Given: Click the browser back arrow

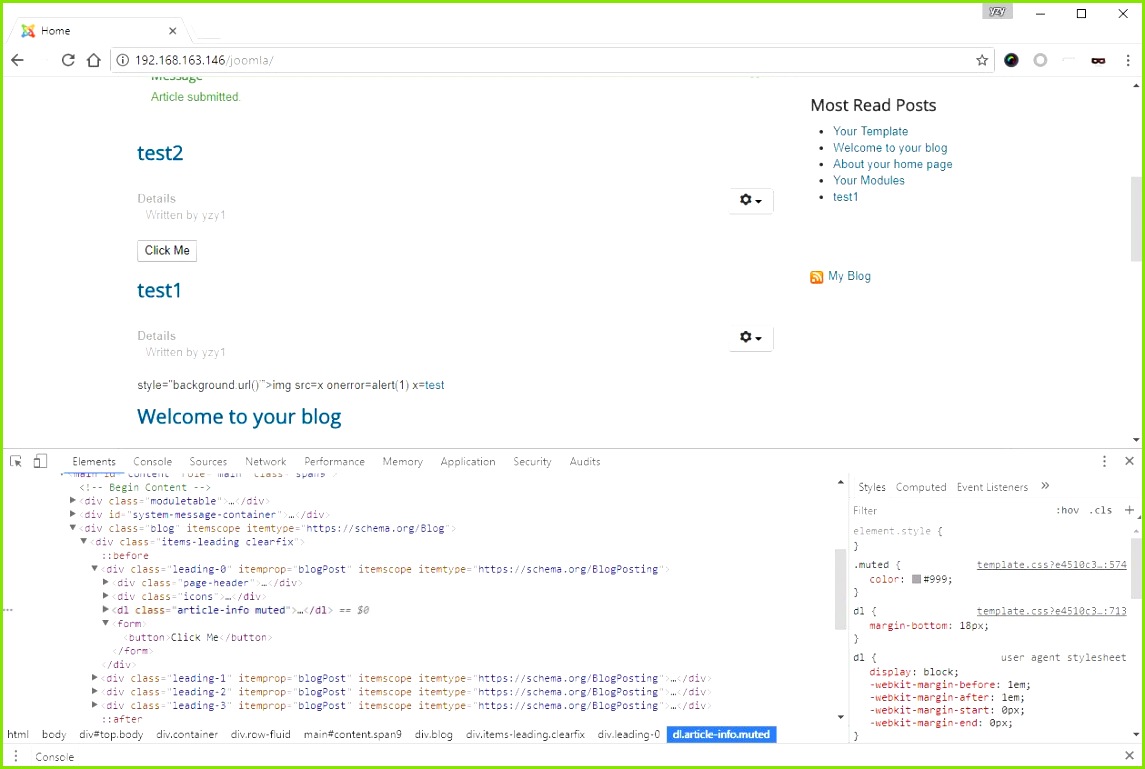Looking at the screenshot, I should click(x=17, y=60).
